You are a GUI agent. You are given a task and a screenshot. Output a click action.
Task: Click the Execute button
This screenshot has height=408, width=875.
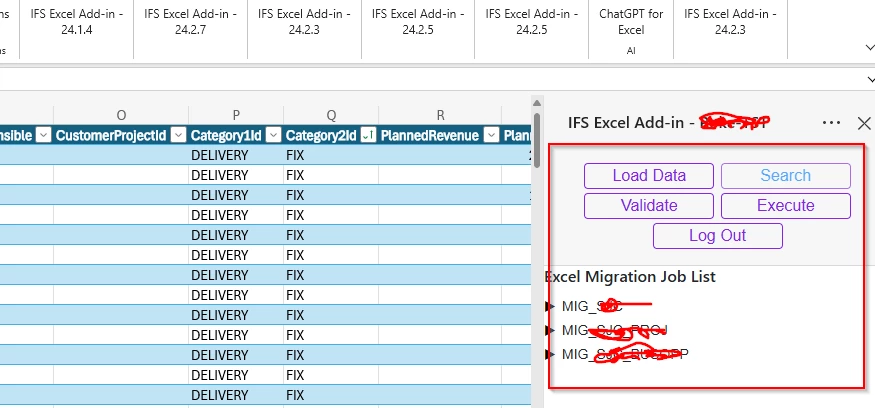[x=786, y=206]
